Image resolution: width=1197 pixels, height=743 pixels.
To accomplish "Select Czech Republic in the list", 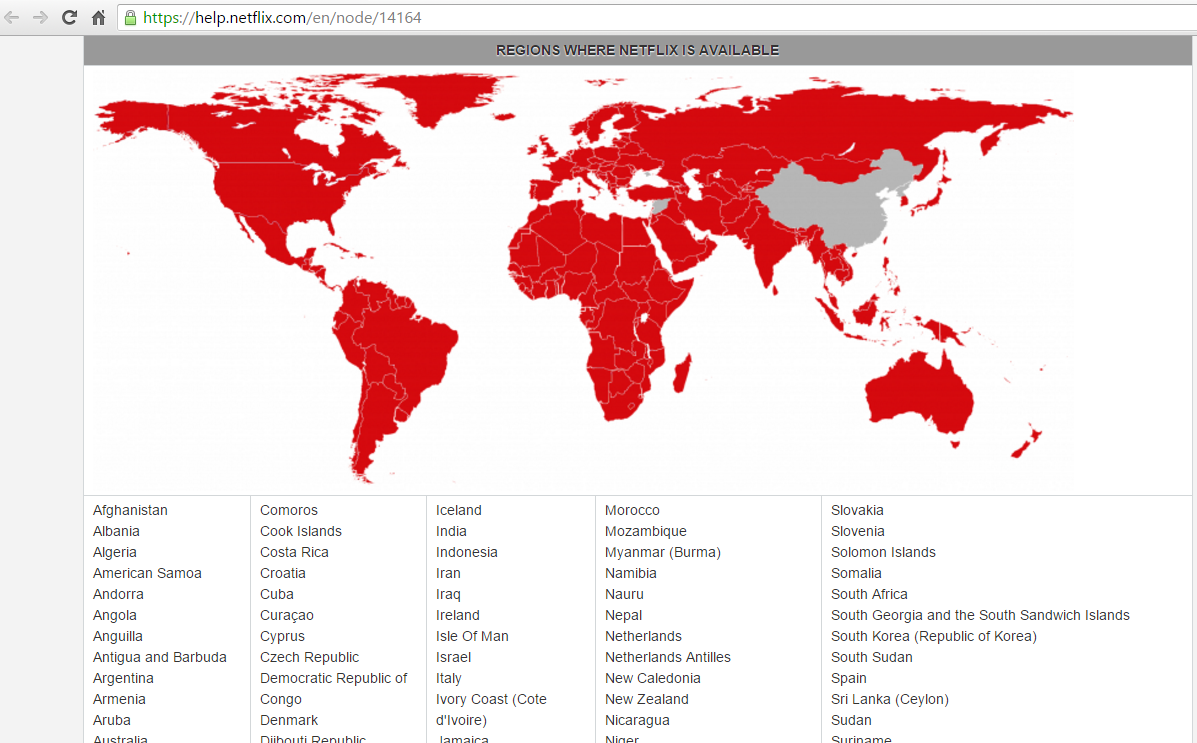I will [309, 657].
